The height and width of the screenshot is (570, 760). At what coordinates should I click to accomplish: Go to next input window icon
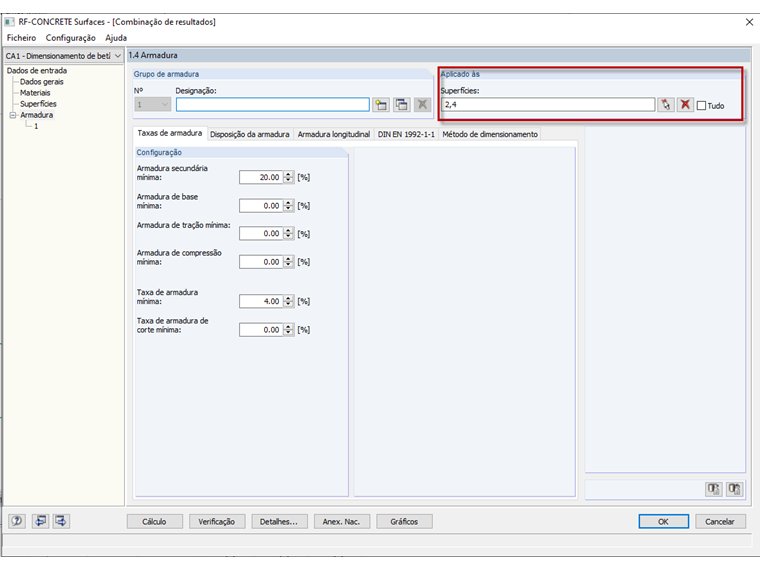click(x=61, y=521)
